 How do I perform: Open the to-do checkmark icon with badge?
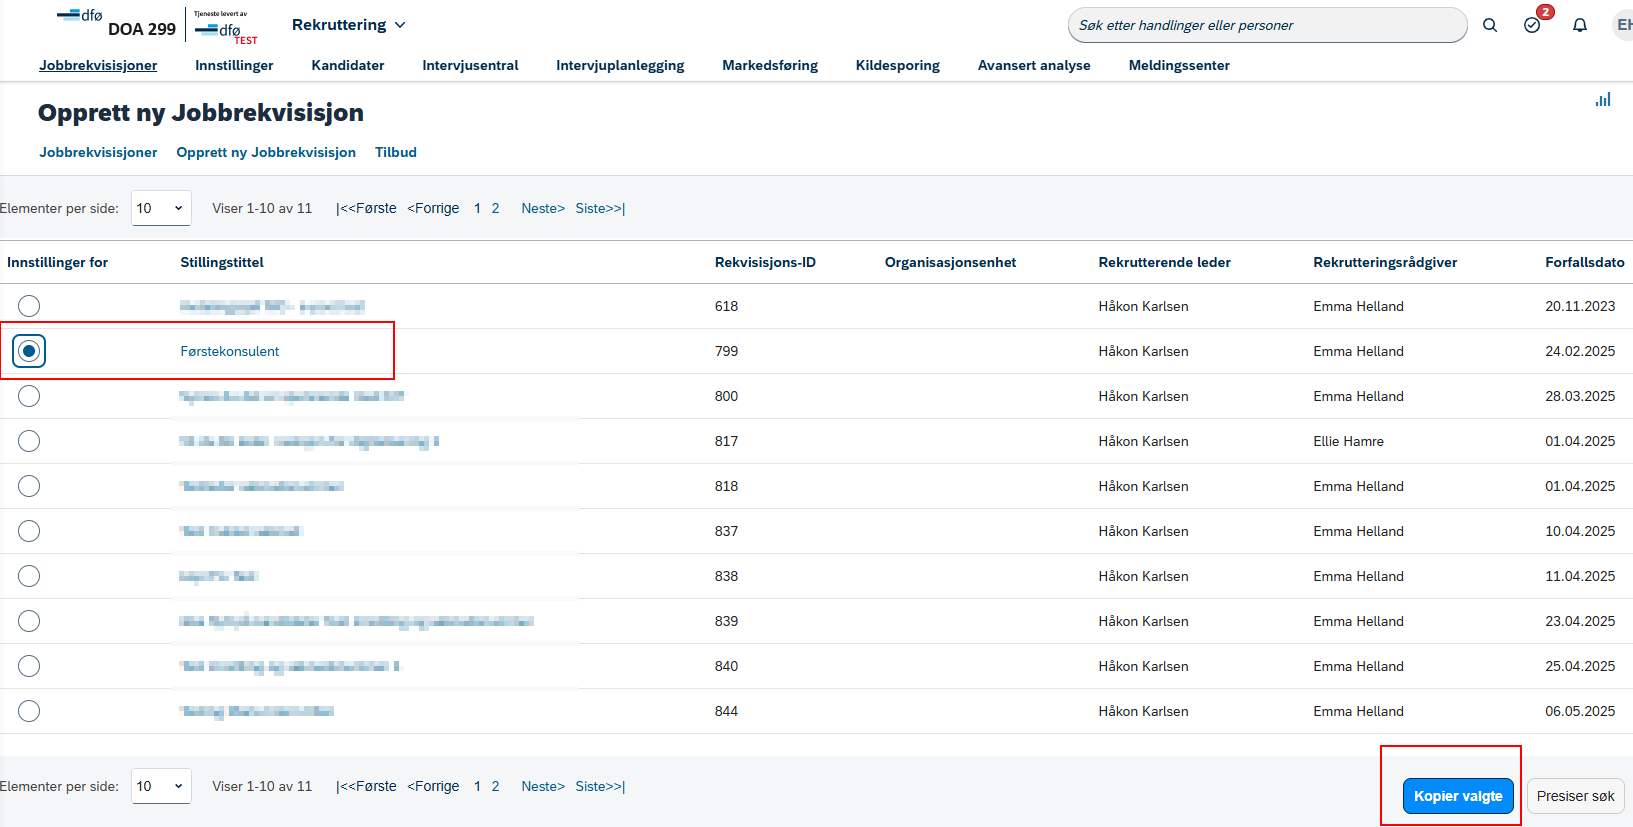tap(1533, 24)
